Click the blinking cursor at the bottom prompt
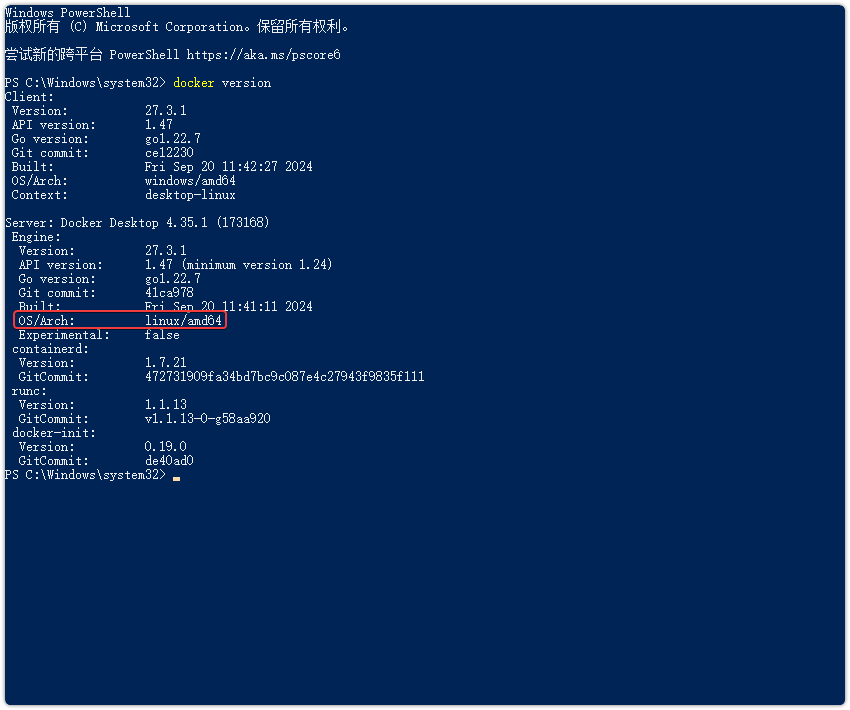The image size is (850, 710). click(176, 479)
